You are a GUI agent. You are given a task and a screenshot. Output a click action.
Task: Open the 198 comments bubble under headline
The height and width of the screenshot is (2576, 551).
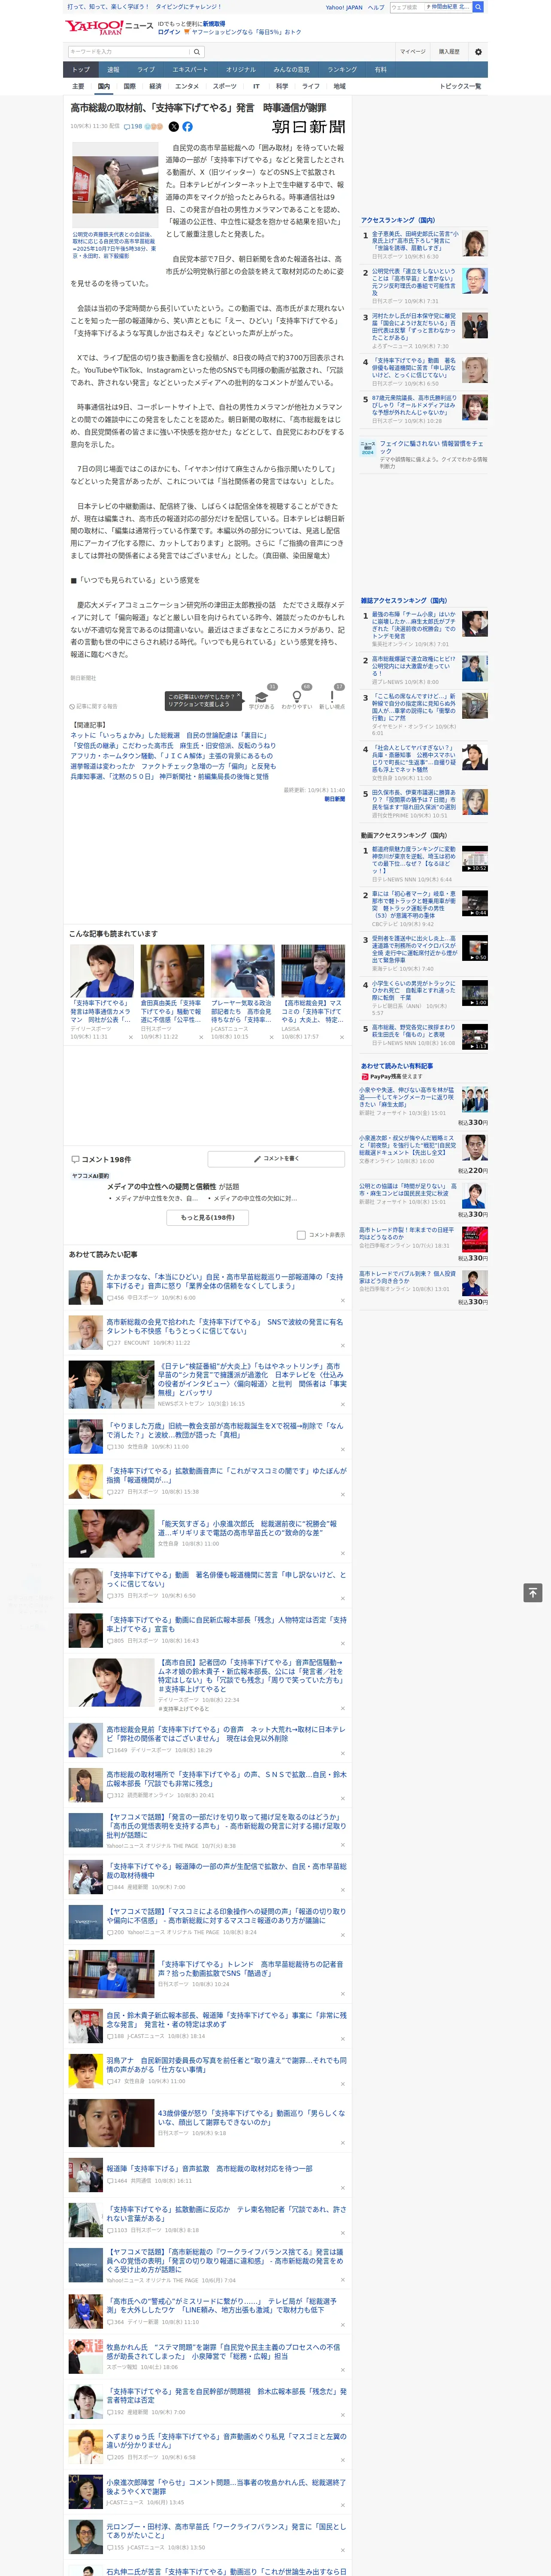coord(133,127)
